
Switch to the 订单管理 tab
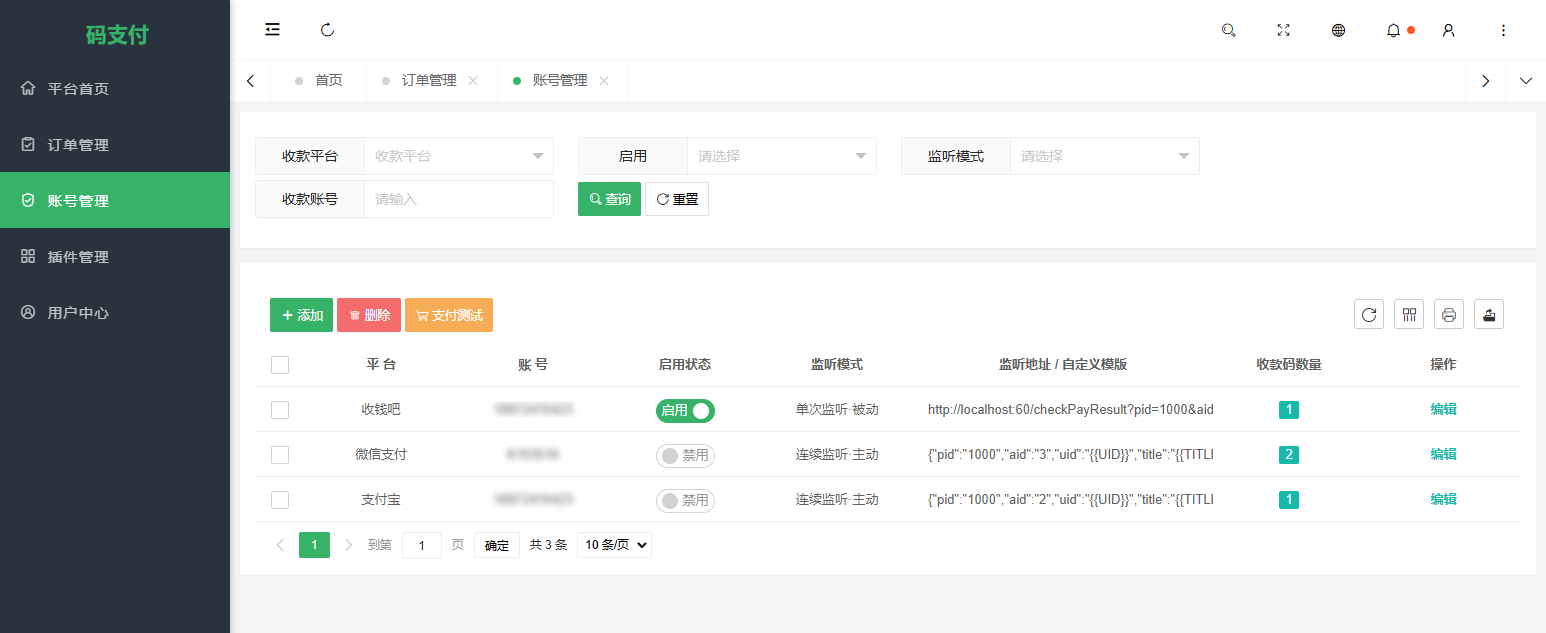(x=429, y=81)
